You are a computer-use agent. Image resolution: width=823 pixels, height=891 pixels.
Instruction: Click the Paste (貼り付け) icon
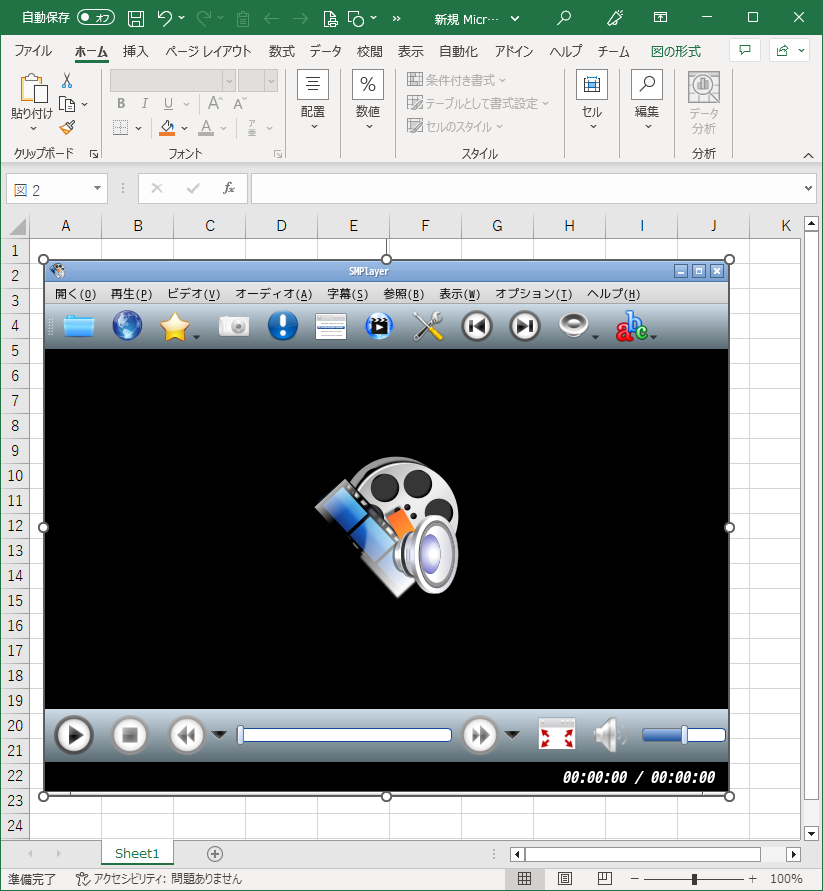point(32,89)
